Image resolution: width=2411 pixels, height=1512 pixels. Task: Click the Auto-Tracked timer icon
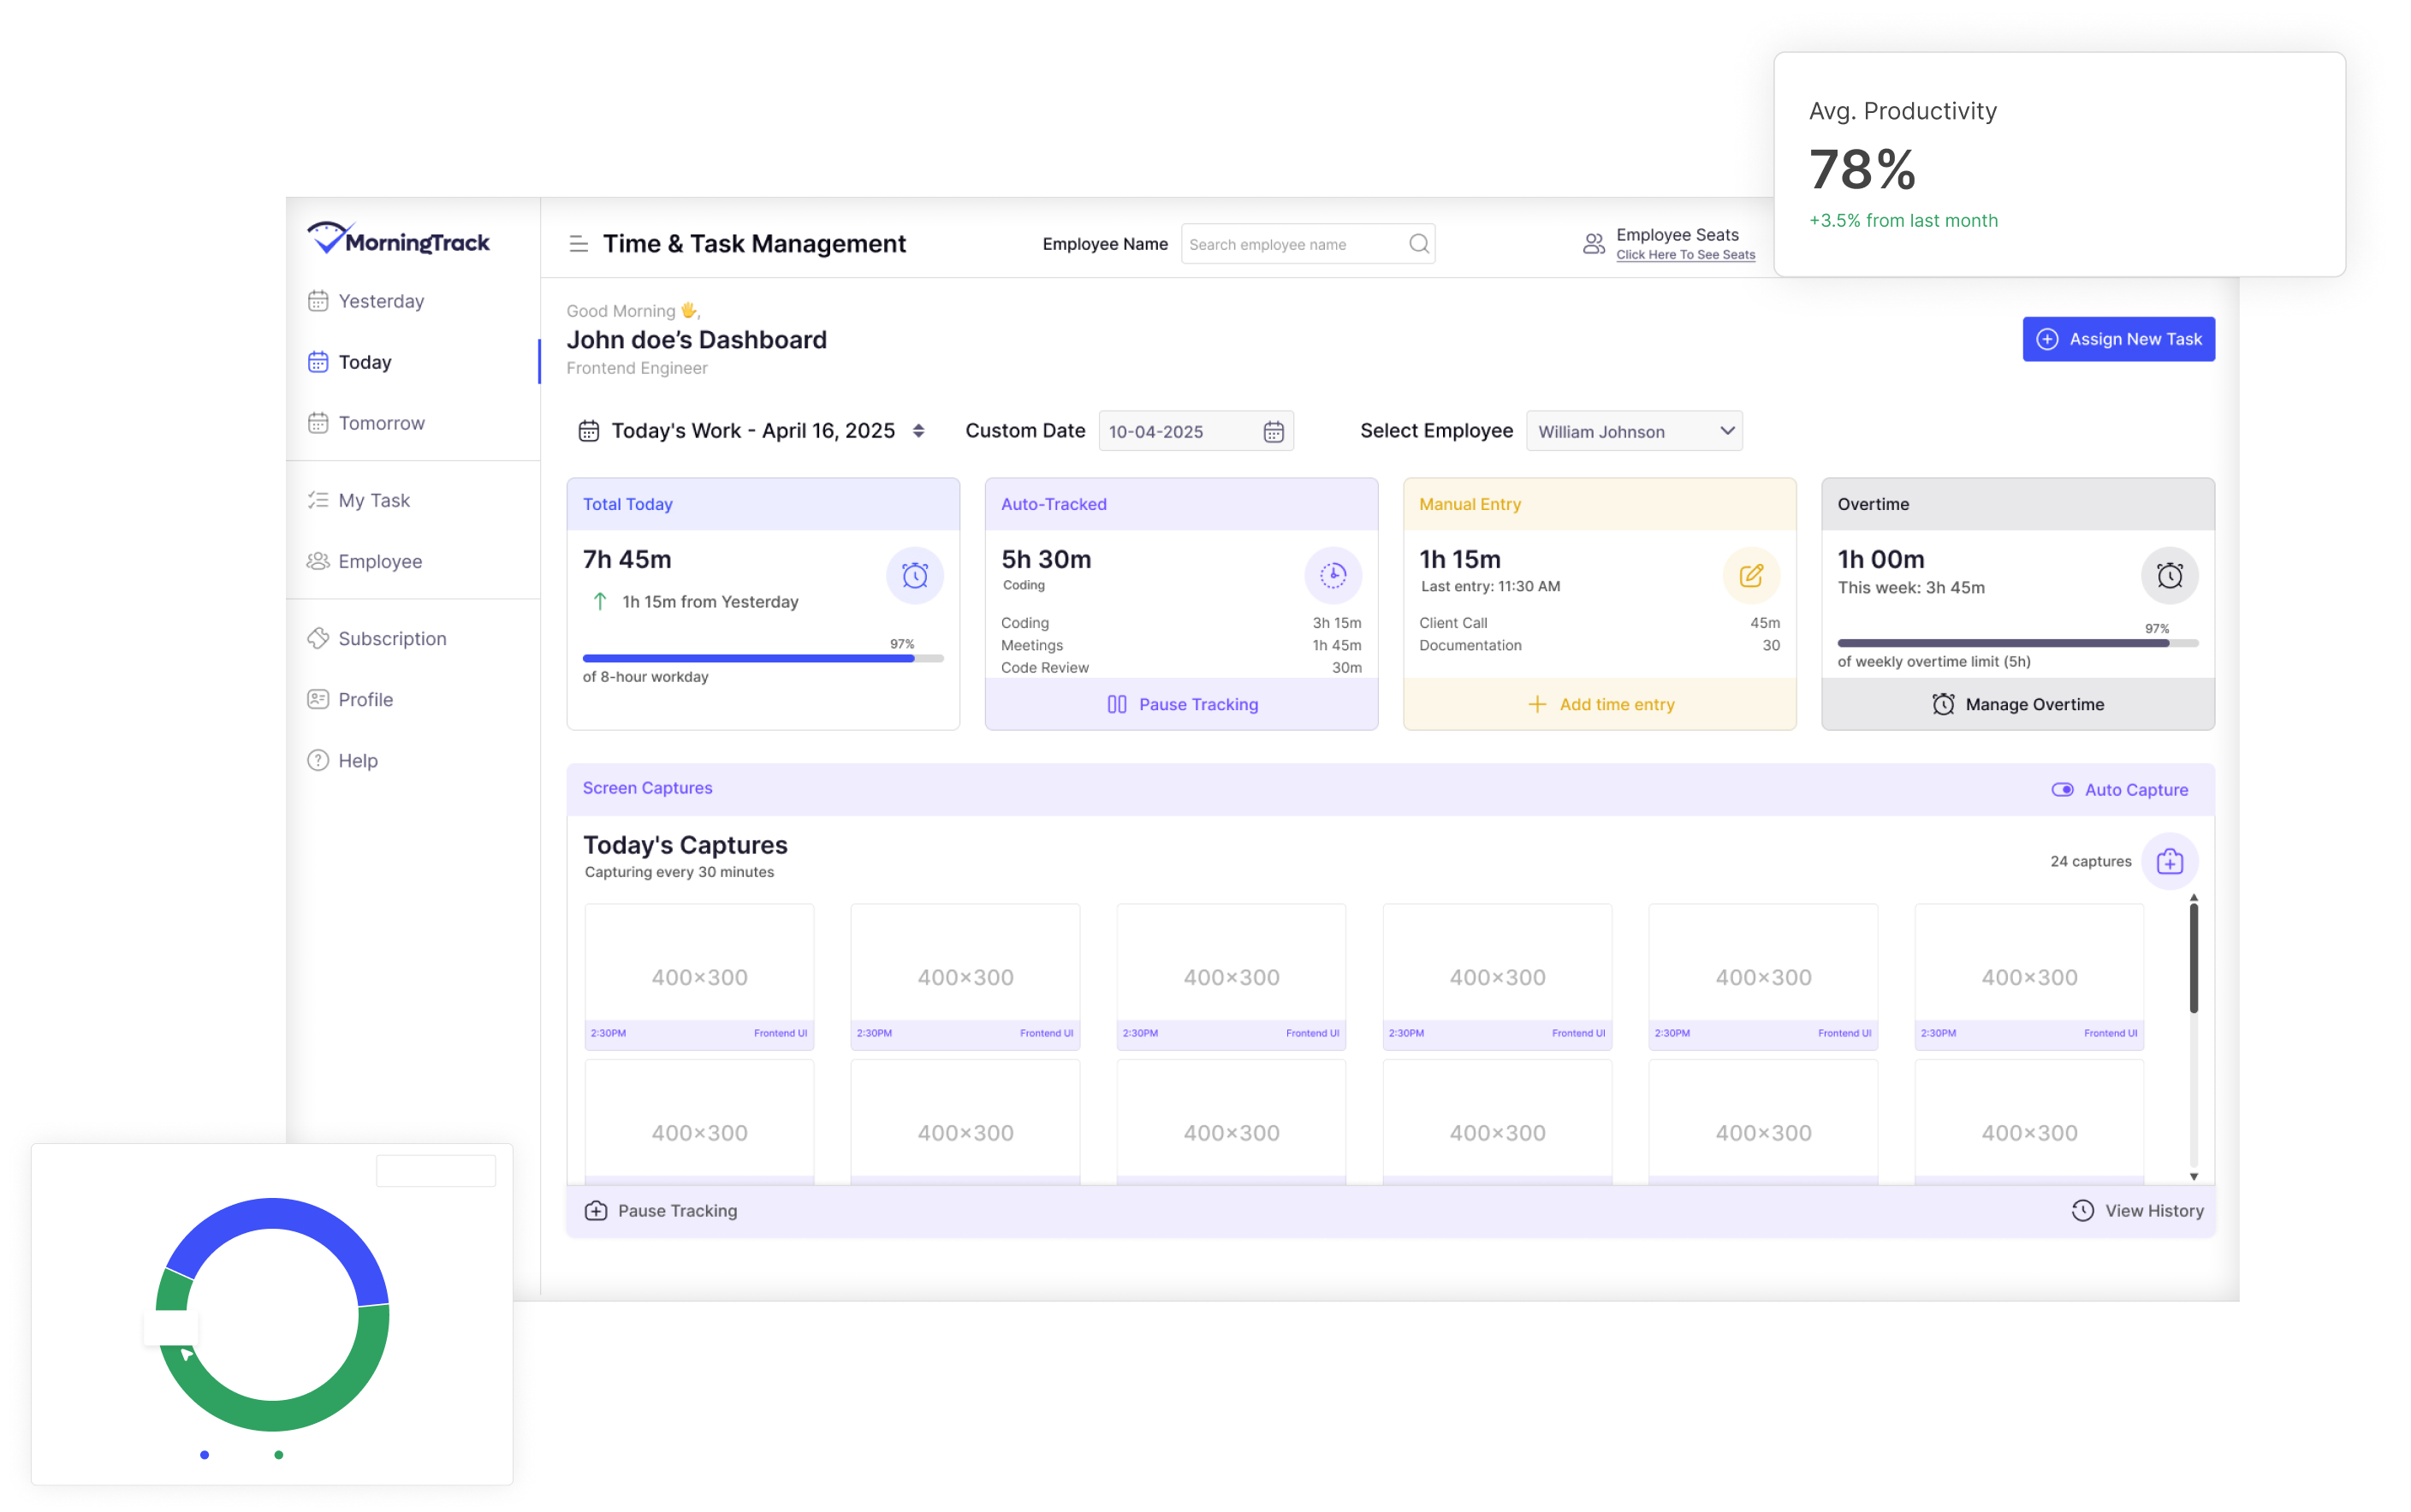coord(1333,575)
